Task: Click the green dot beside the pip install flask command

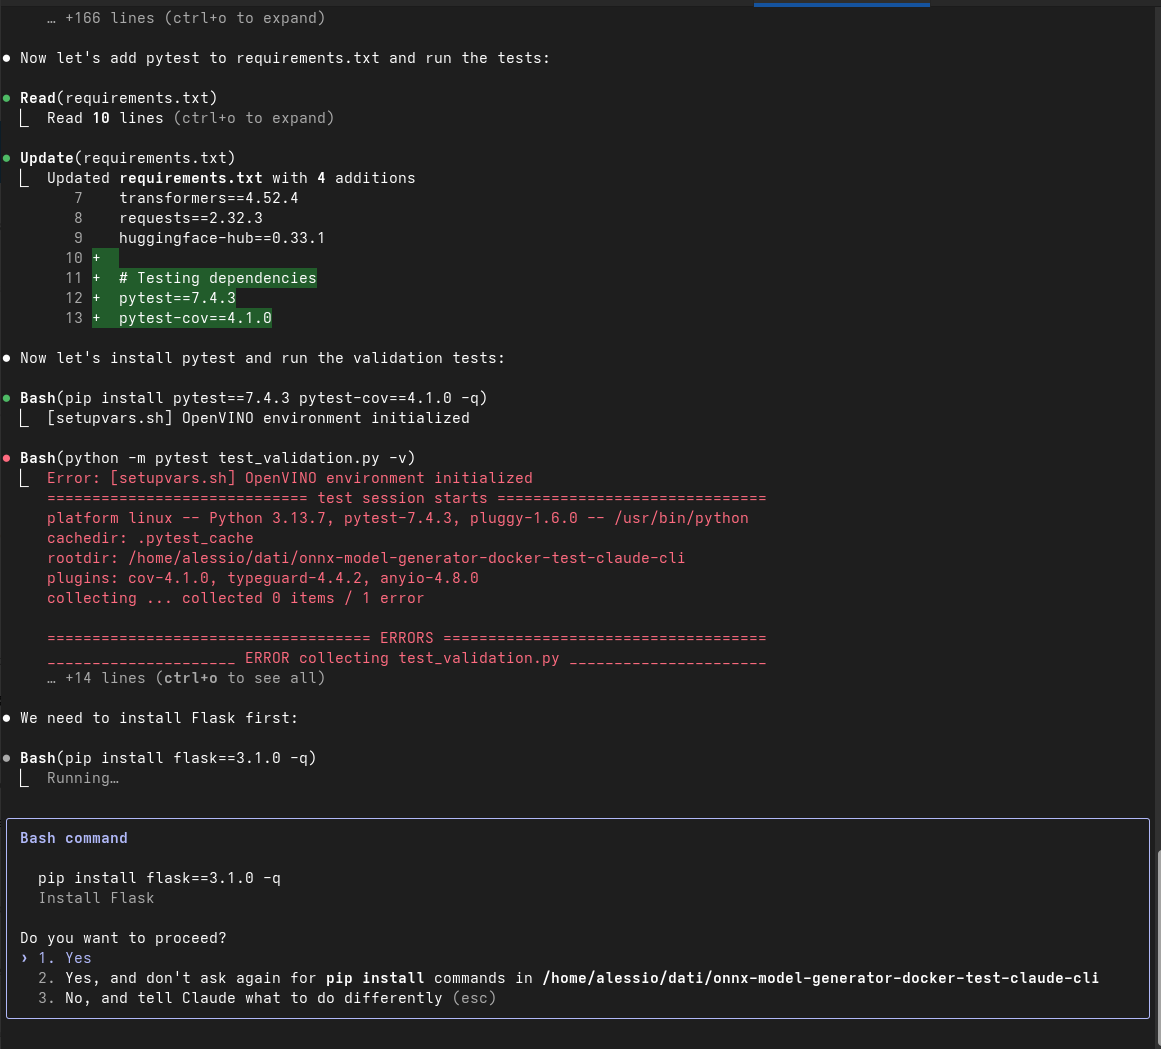Action: pyautogui.click(x=6, y=758)
